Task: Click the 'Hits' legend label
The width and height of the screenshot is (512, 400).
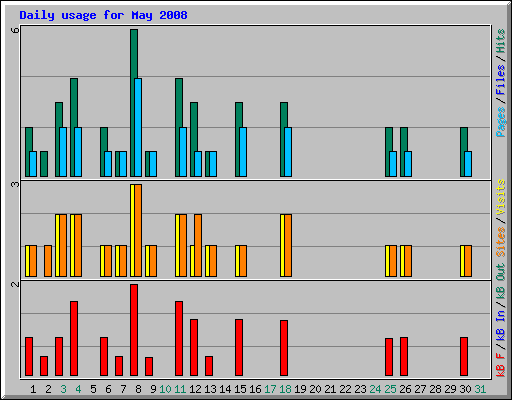Action: 500,41
